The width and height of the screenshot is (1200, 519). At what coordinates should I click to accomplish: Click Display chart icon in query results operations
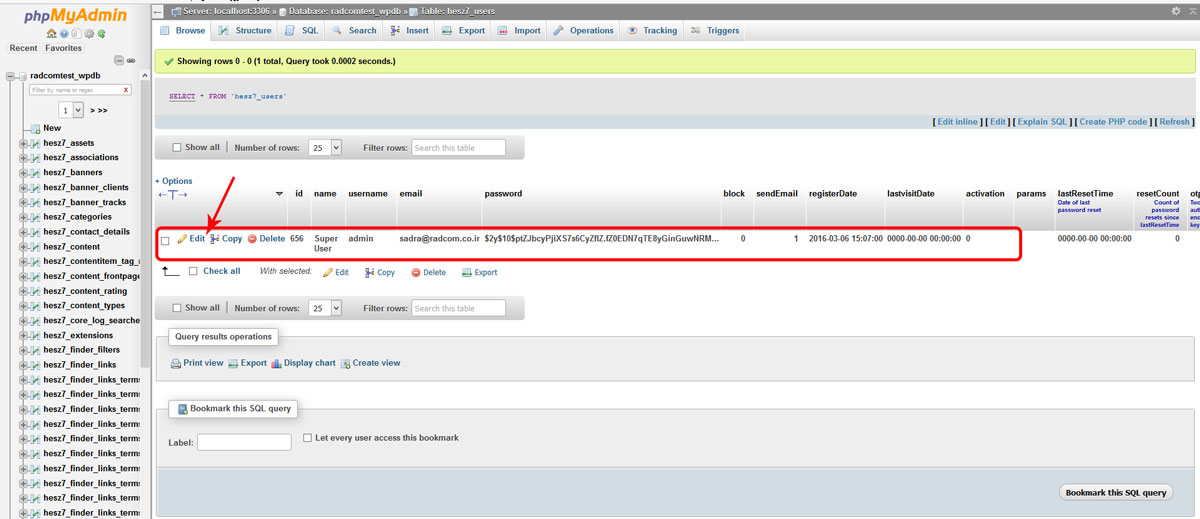pyautogui.click(x=277, y=364)
